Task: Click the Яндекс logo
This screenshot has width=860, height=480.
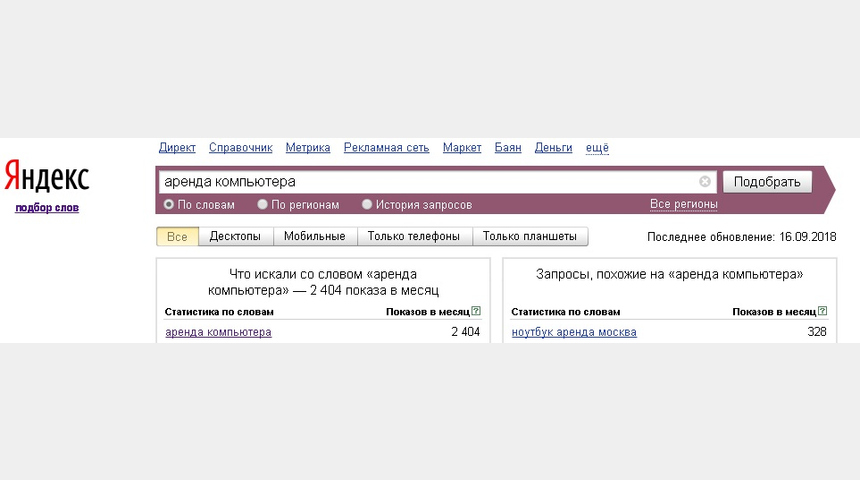Action: coord(47,176)
